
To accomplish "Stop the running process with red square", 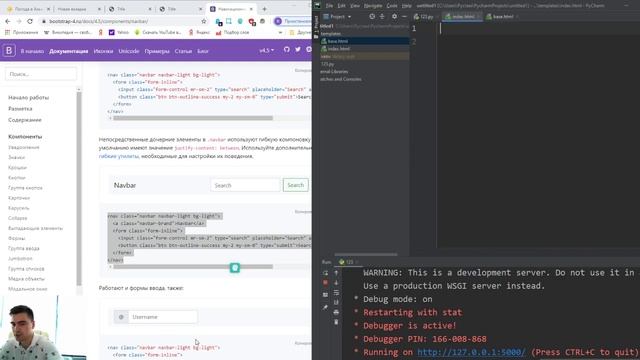I will point(325,282).
